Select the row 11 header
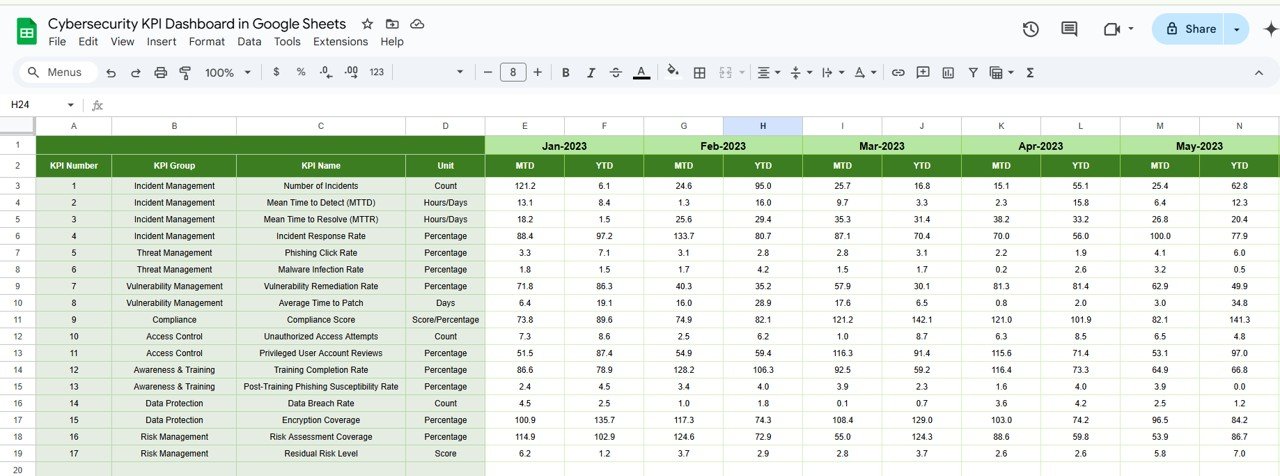The width and height of the screenshot is (1280, 476). tap(17, 320)
